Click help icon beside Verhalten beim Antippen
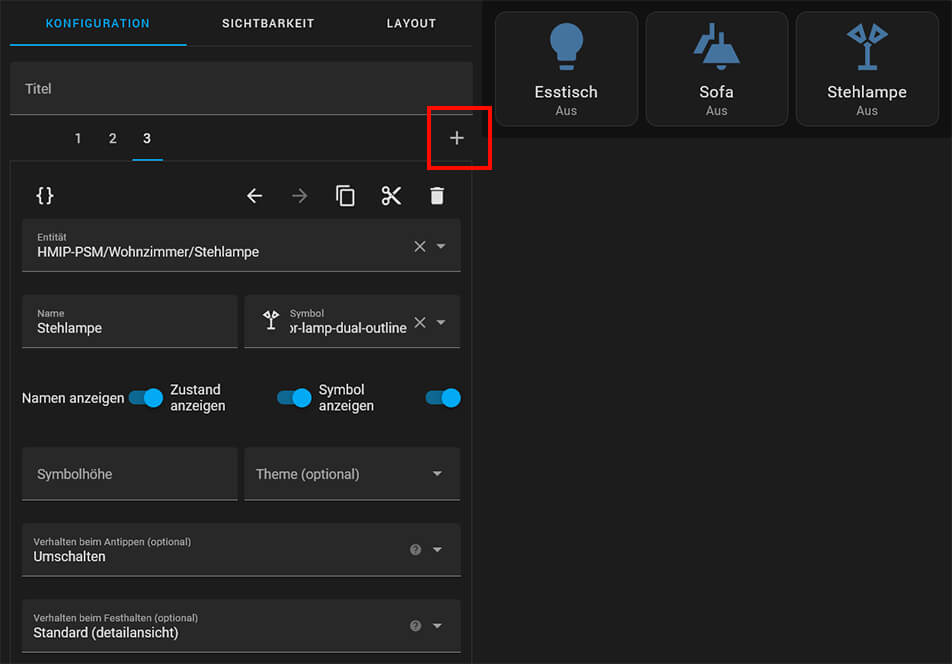Image resolution: width=952 pixels, height=664 pixels. tap(415, 549)
